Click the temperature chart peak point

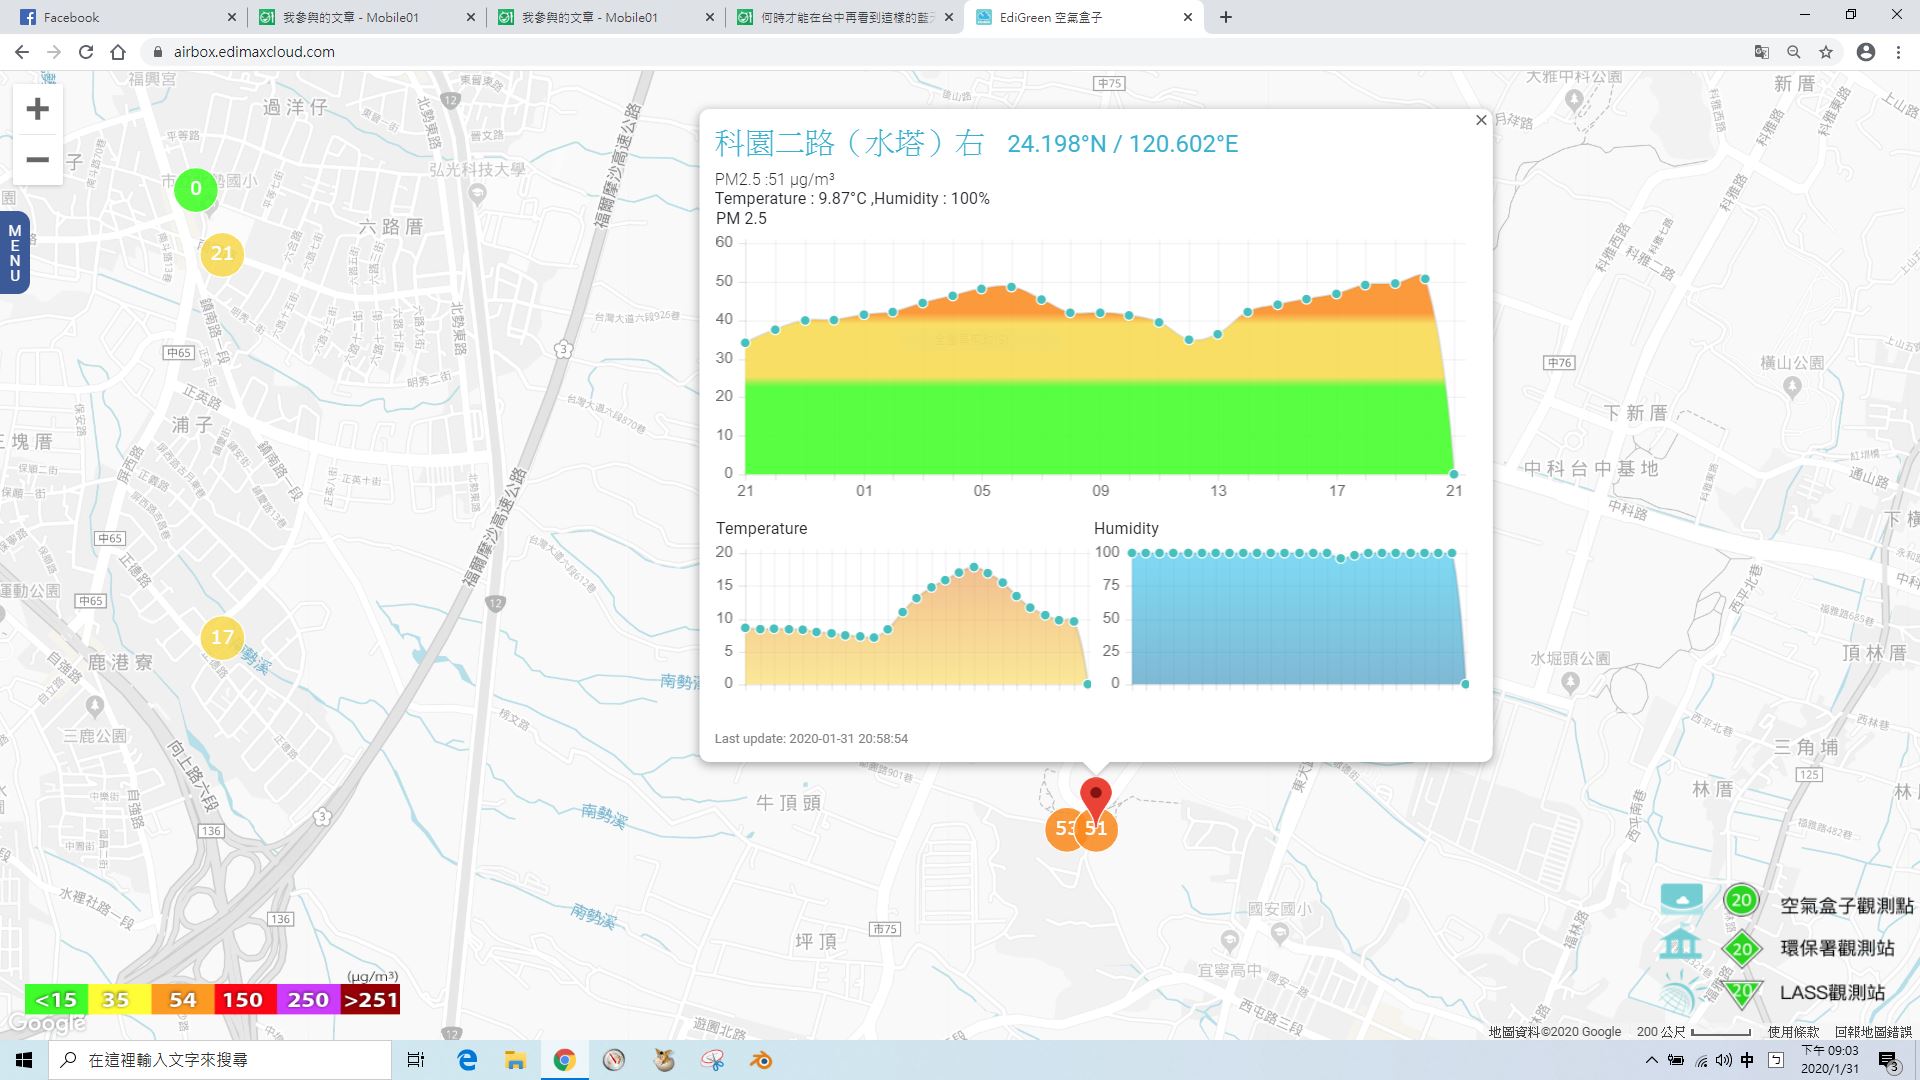pyautogui.click(x=974, y=567)
